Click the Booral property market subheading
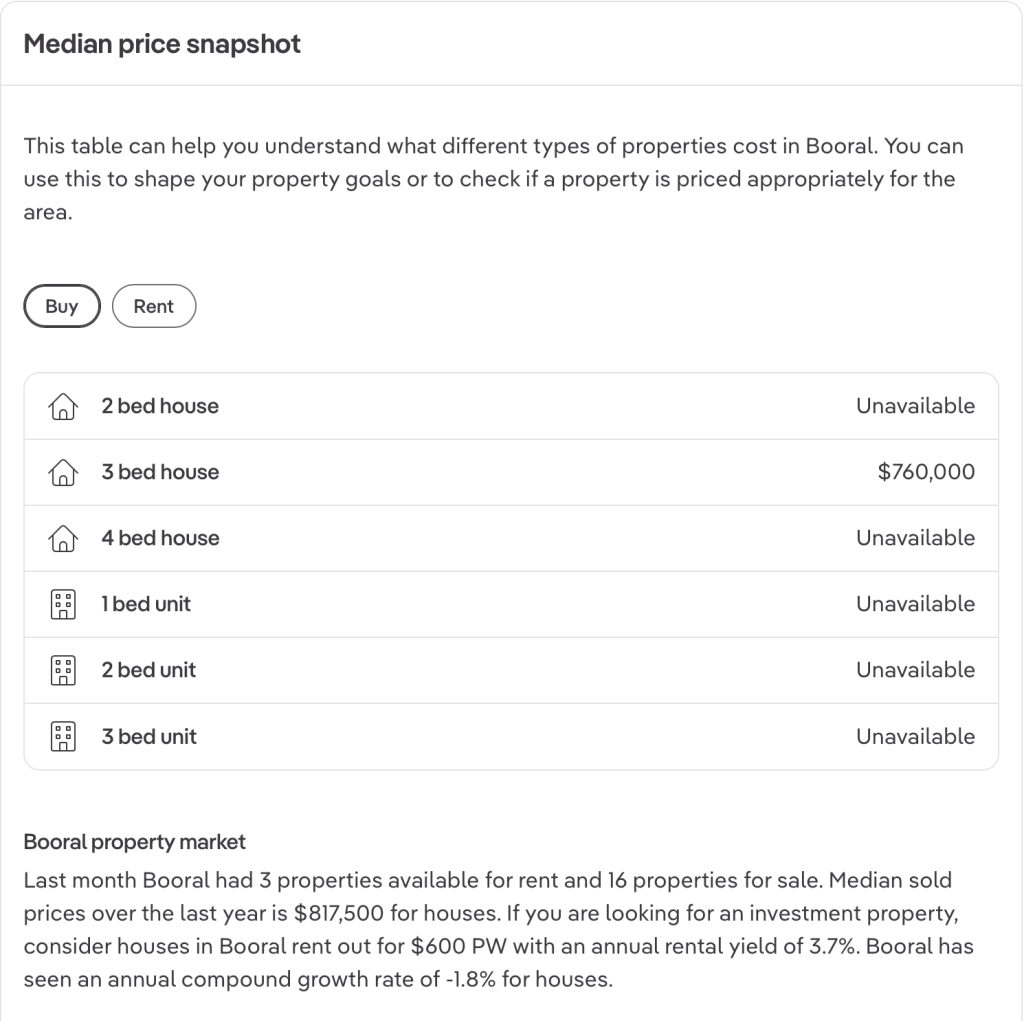This screenshot has width=1024, height=1021. point(135,842)
